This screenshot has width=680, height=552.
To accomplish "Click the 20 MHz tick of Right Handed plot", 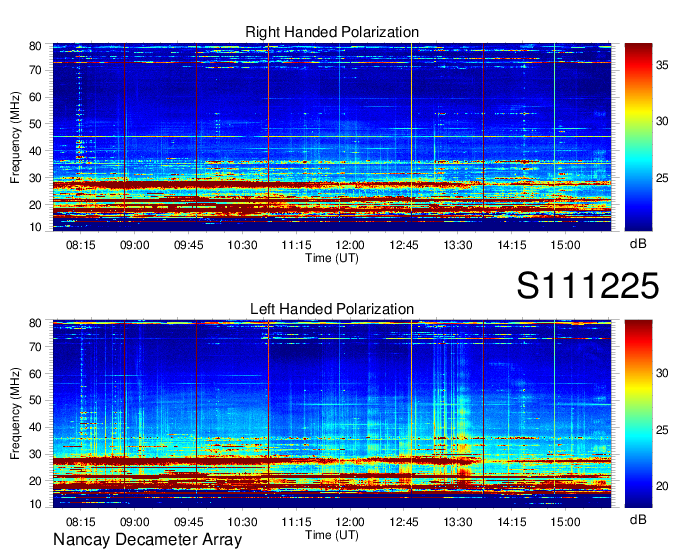I will 35,205.
